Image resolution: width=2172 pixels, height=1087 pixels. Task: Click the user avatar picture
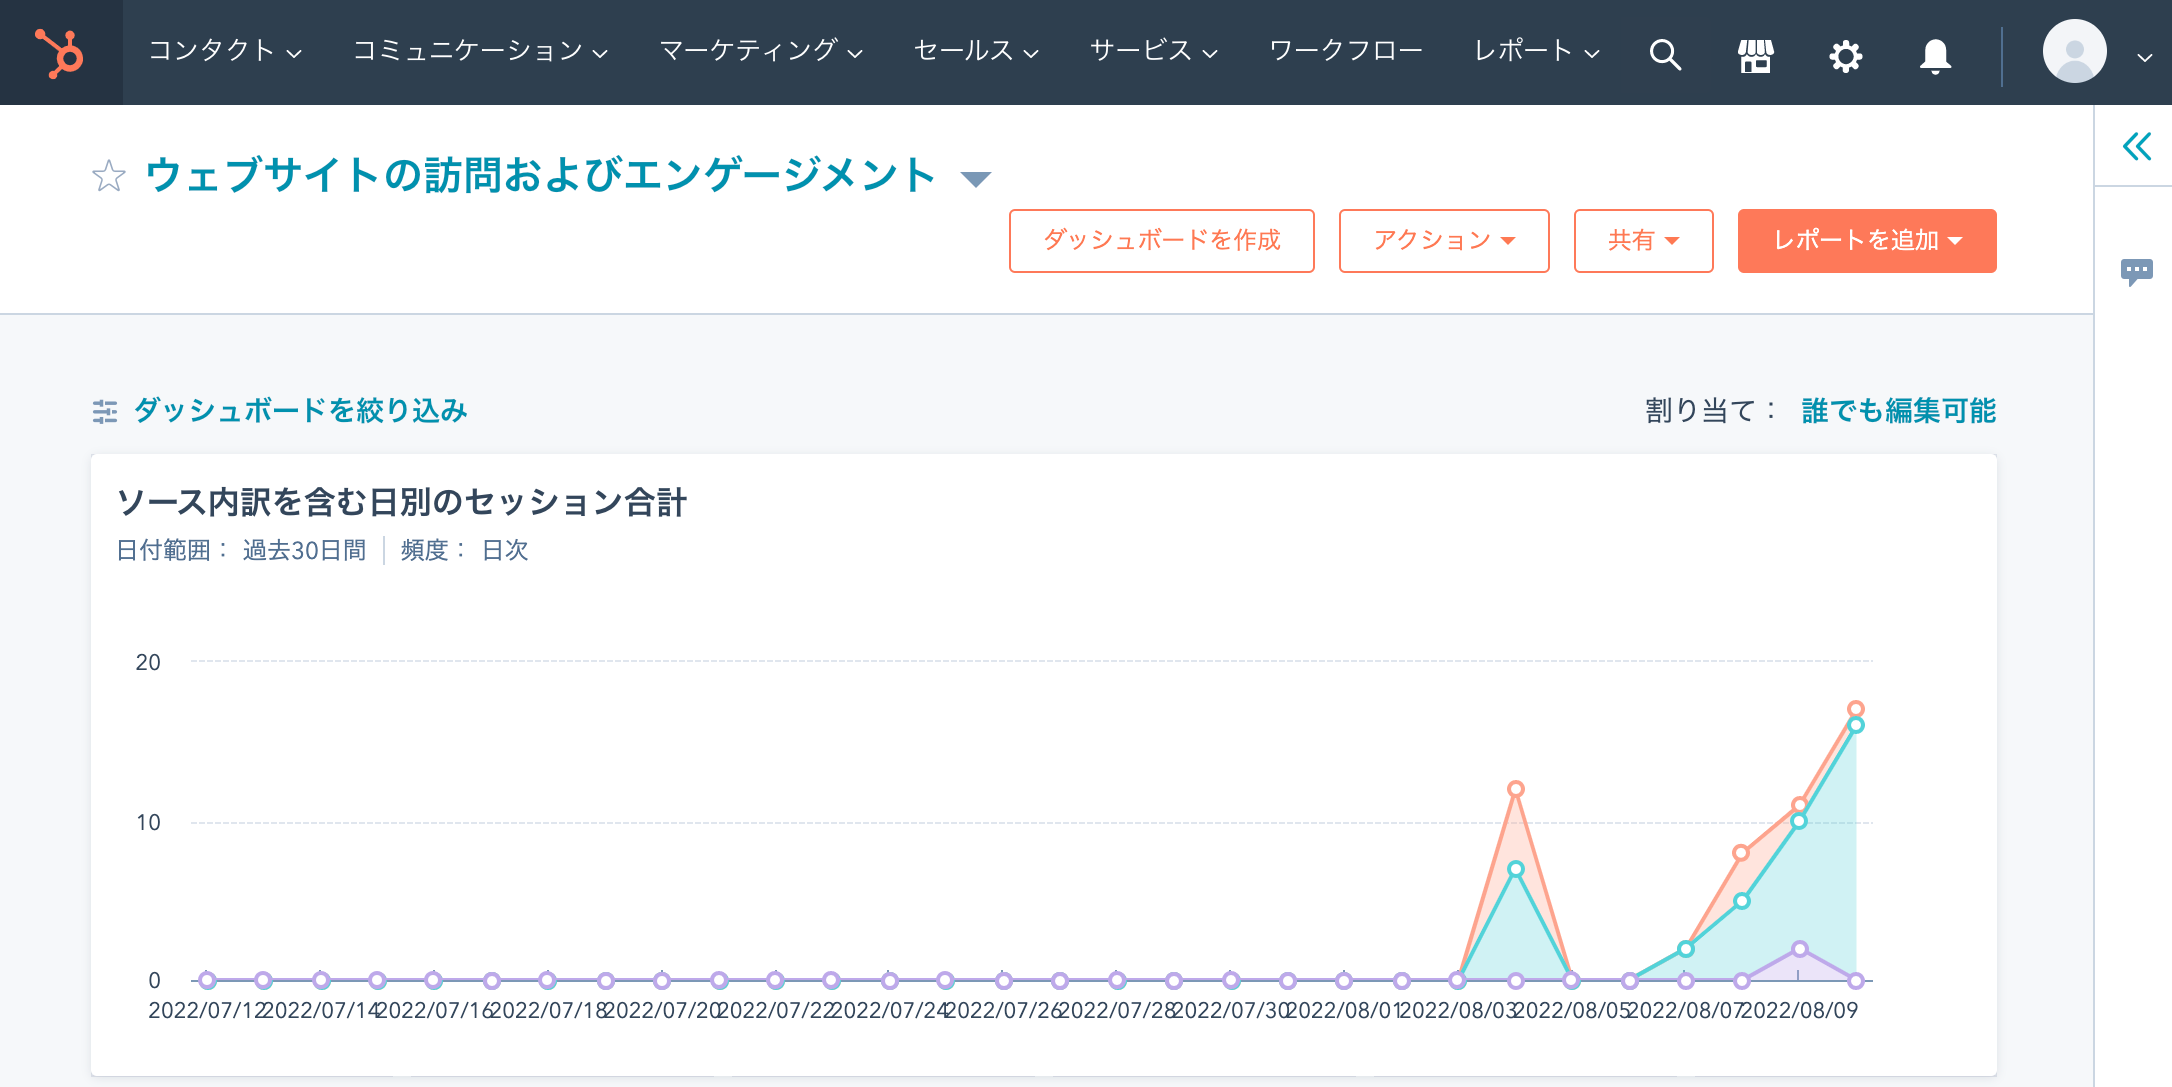[2075, 52]
